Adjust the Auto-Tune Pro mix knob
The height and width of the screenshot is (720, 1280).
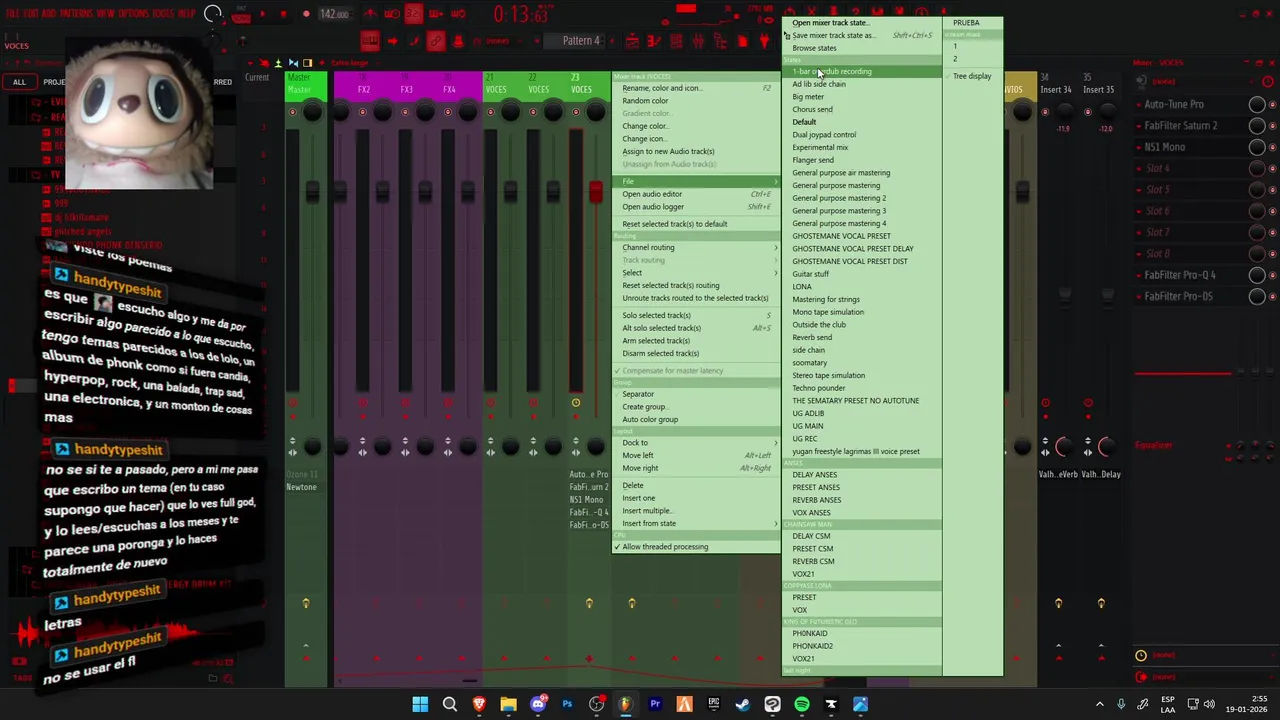click(x=1257, y=104)
